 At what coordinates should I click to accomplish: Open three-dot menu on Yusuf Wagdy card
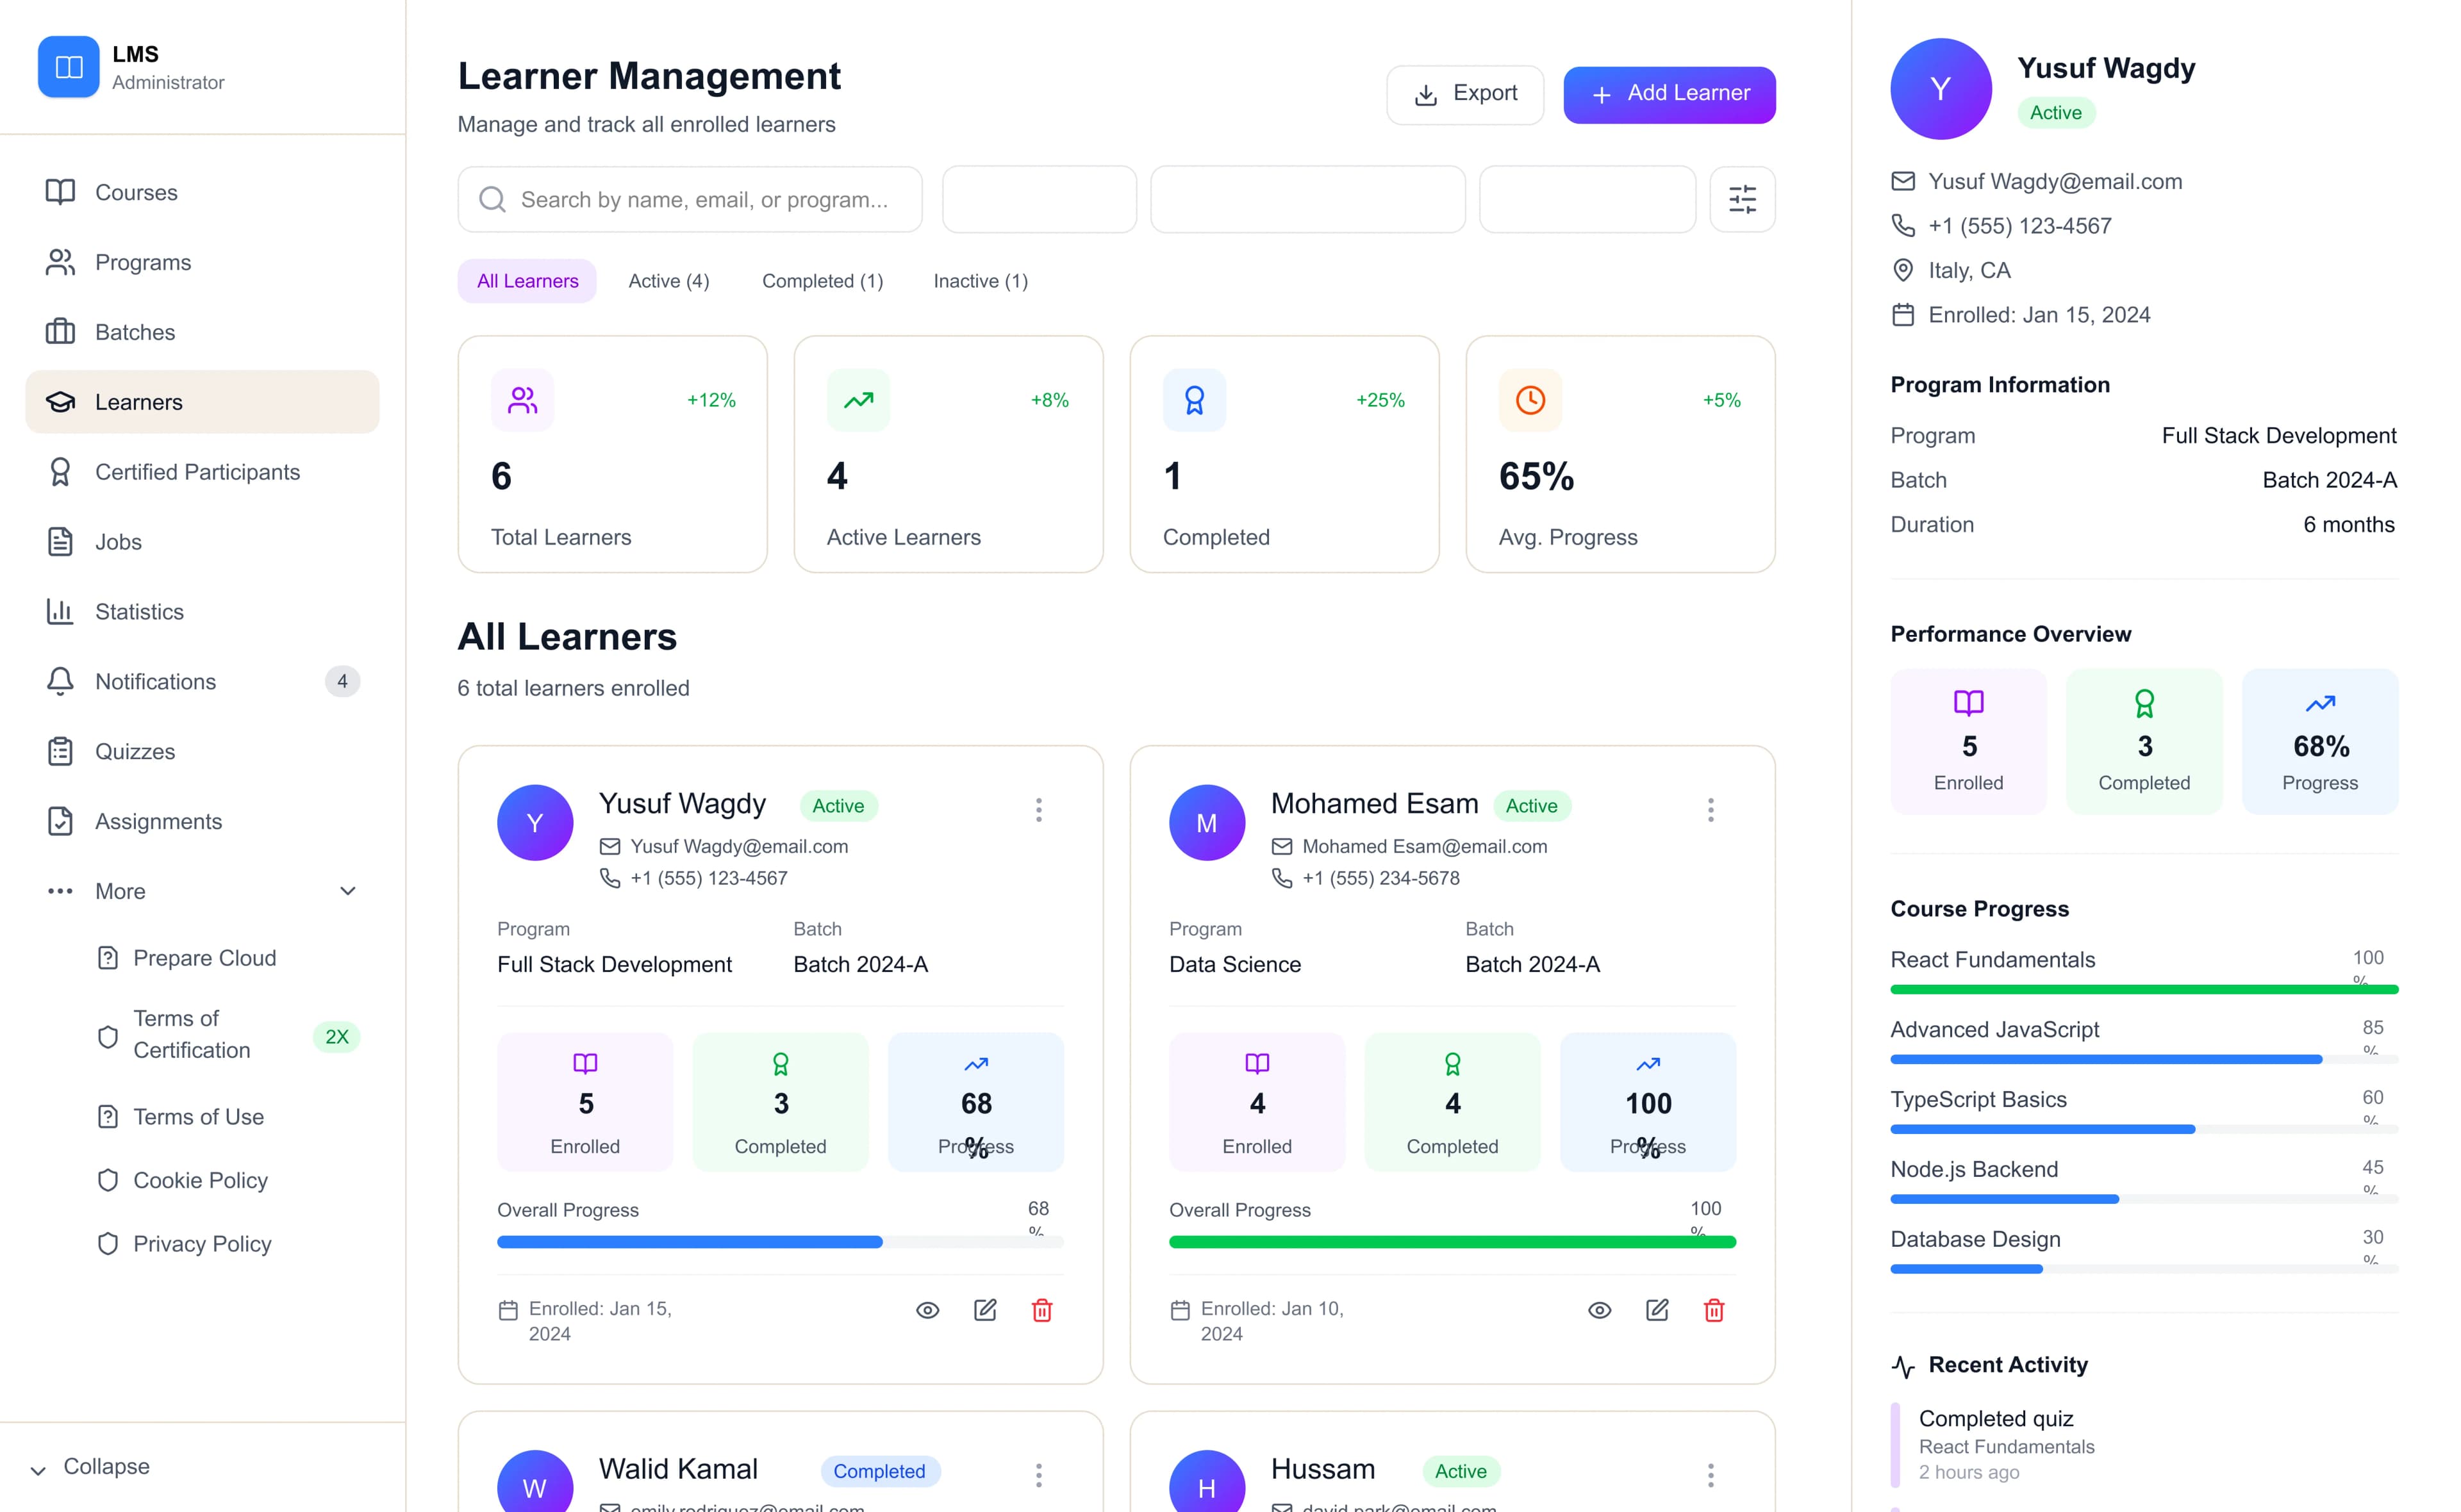(1038, 809)
